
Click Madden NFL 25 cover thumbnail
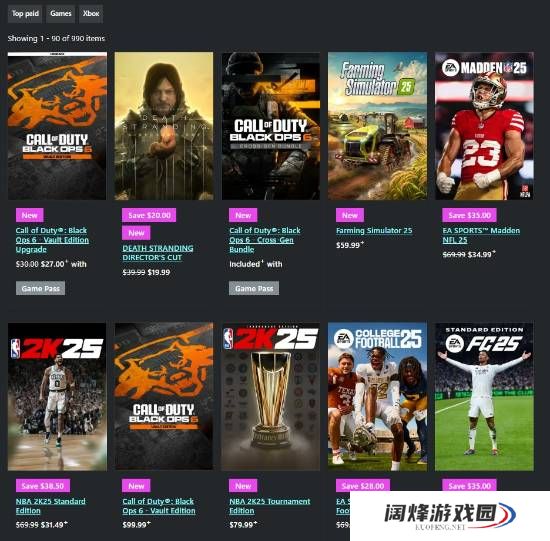(x=484, y=126)
